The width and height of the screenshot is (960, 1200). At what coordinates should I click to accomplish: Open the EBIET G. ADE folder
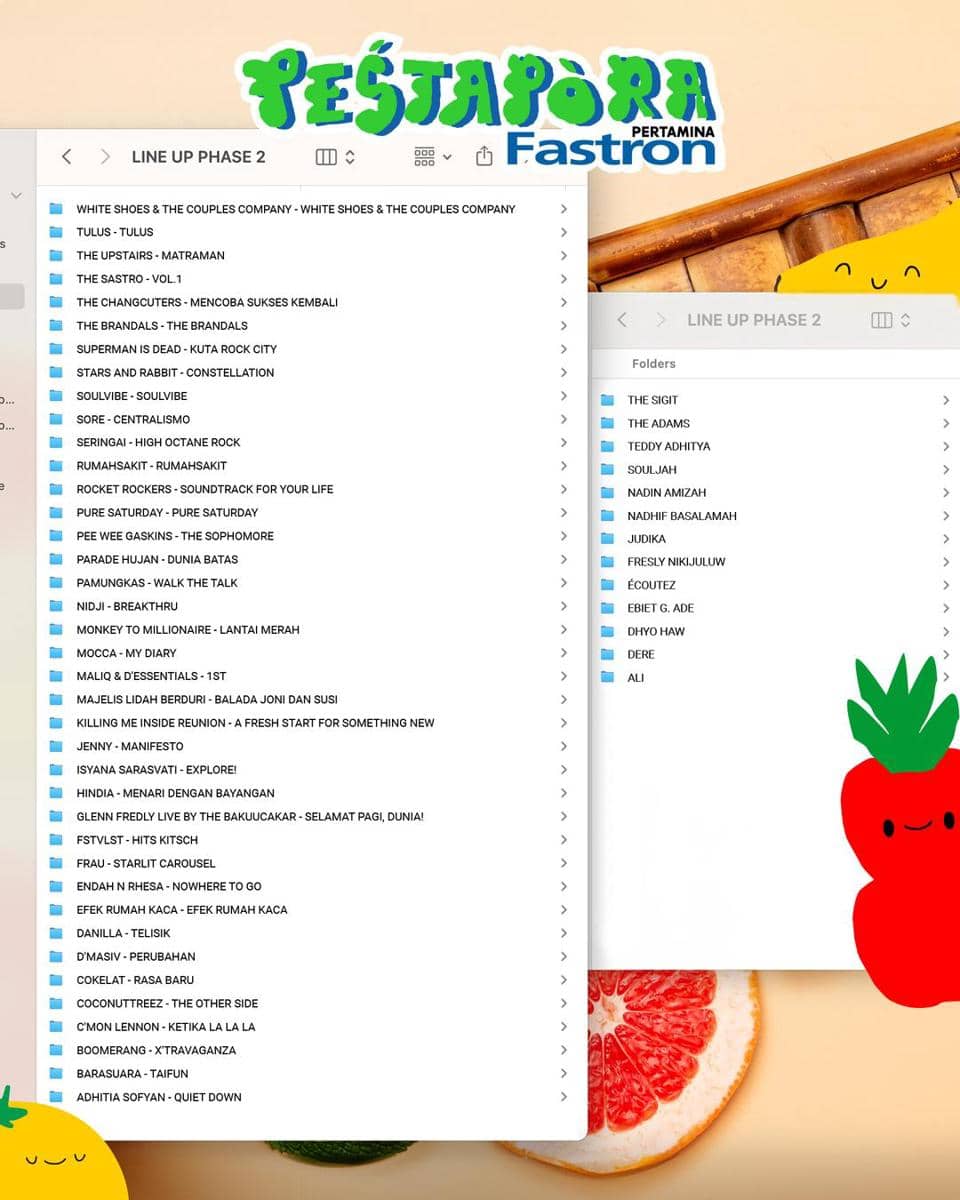[x=660, y=608]
